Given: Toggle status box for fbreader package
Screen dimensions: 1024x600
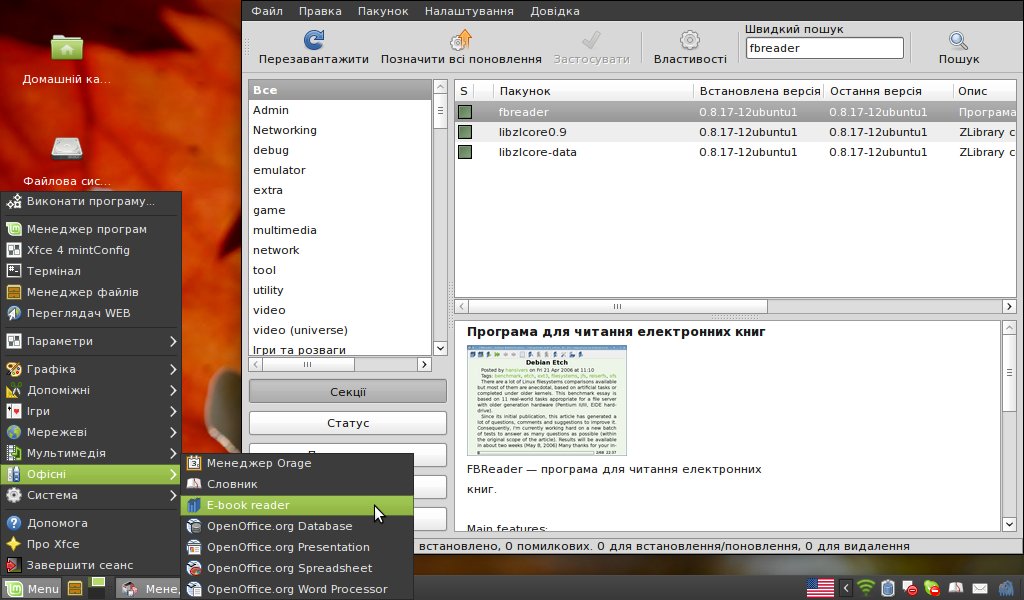Looking at the screenshot, I should click(465, 112).
